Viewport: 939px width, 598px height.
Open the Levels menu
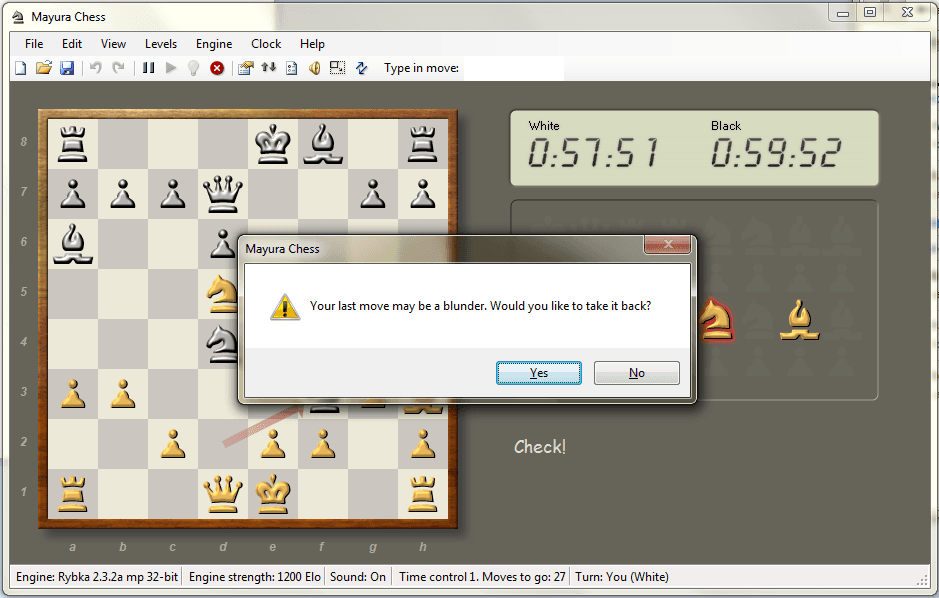tap(161, 44)
